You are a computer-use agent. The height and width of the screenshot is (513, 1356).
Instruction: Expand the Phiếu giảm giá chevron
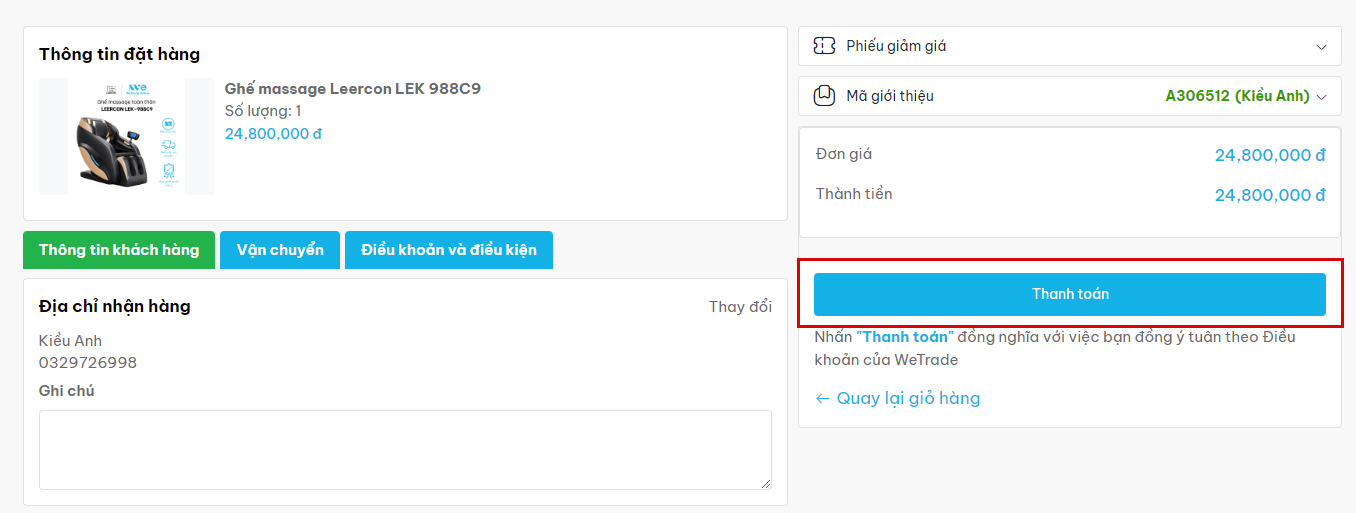tap(1322, 46)
